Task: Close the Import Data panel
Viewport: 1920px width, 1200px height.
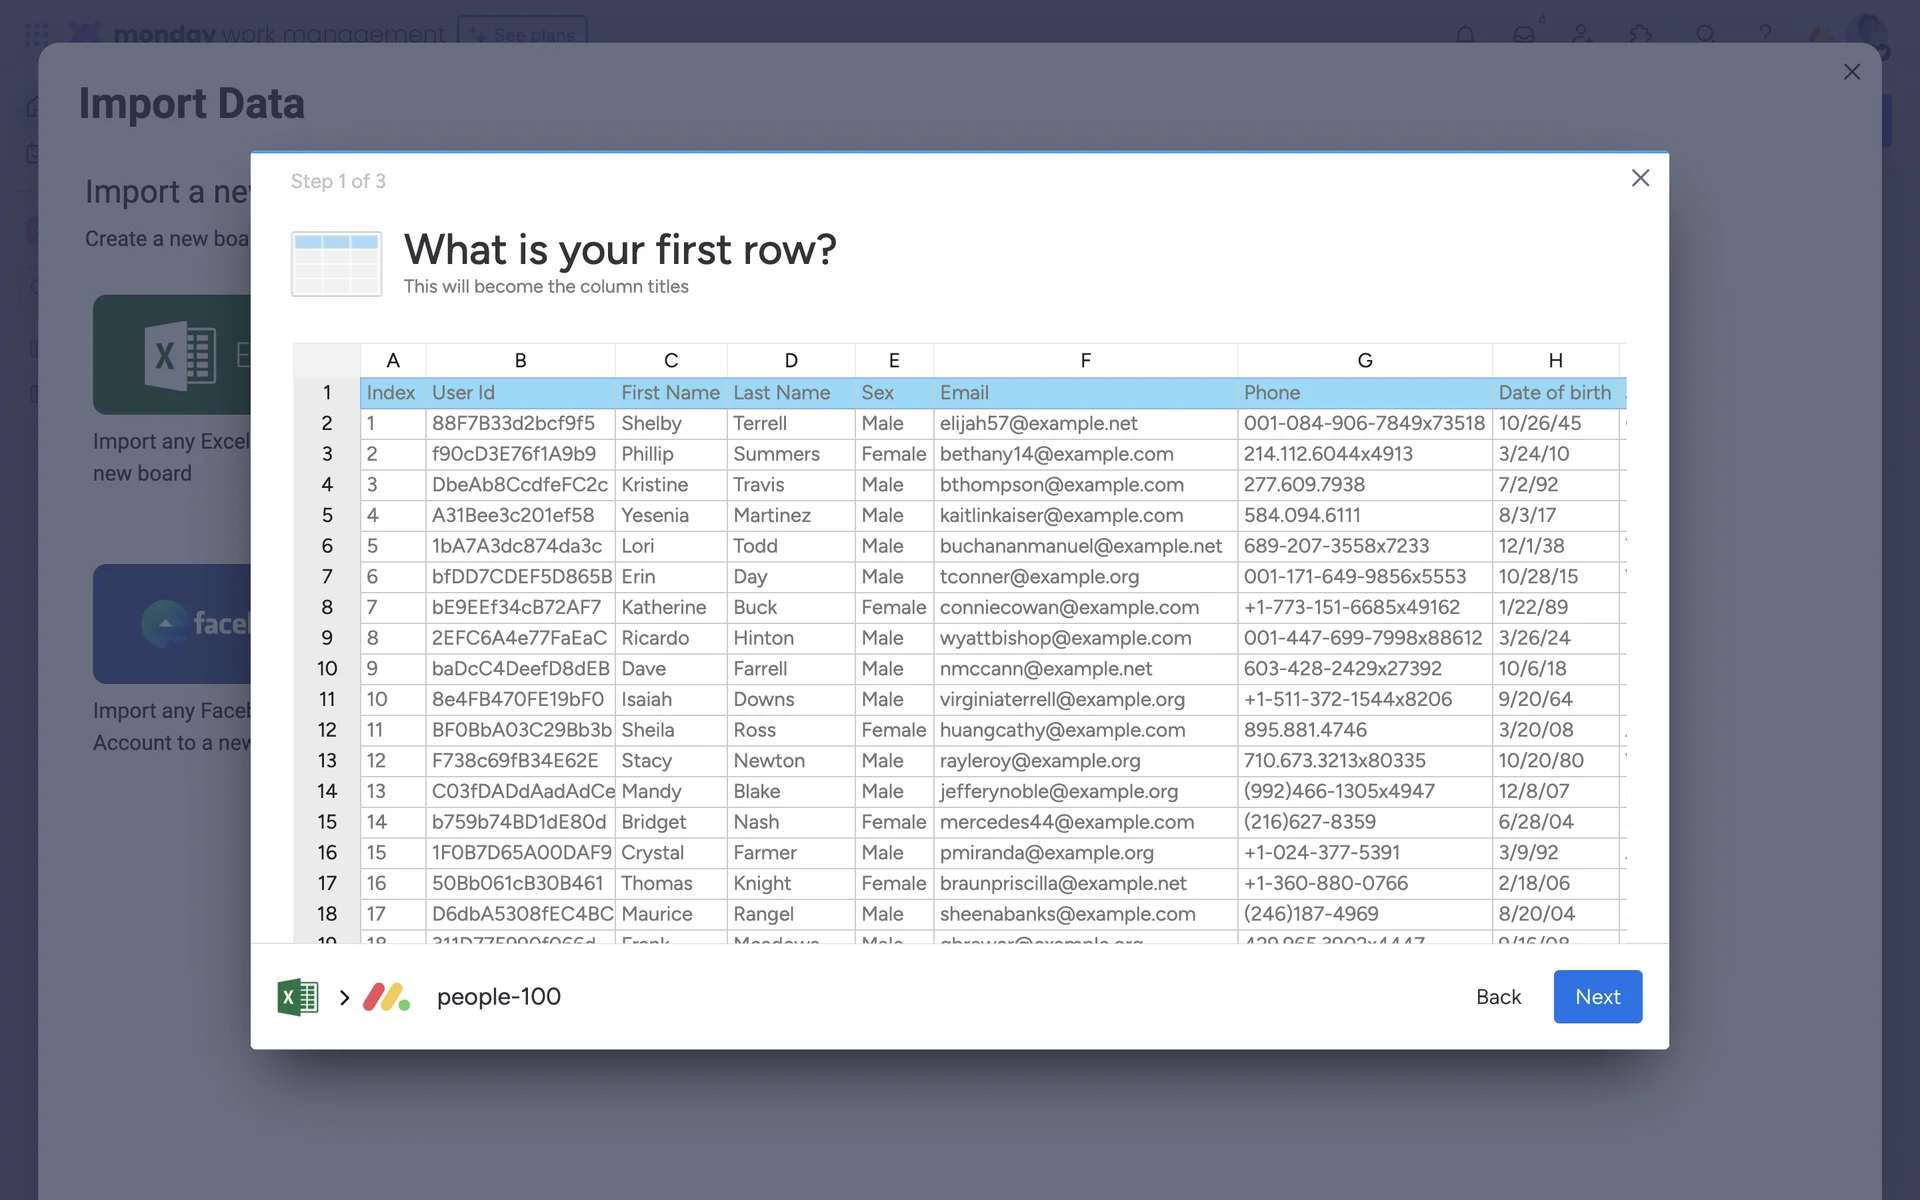Action: point(1851,72)
